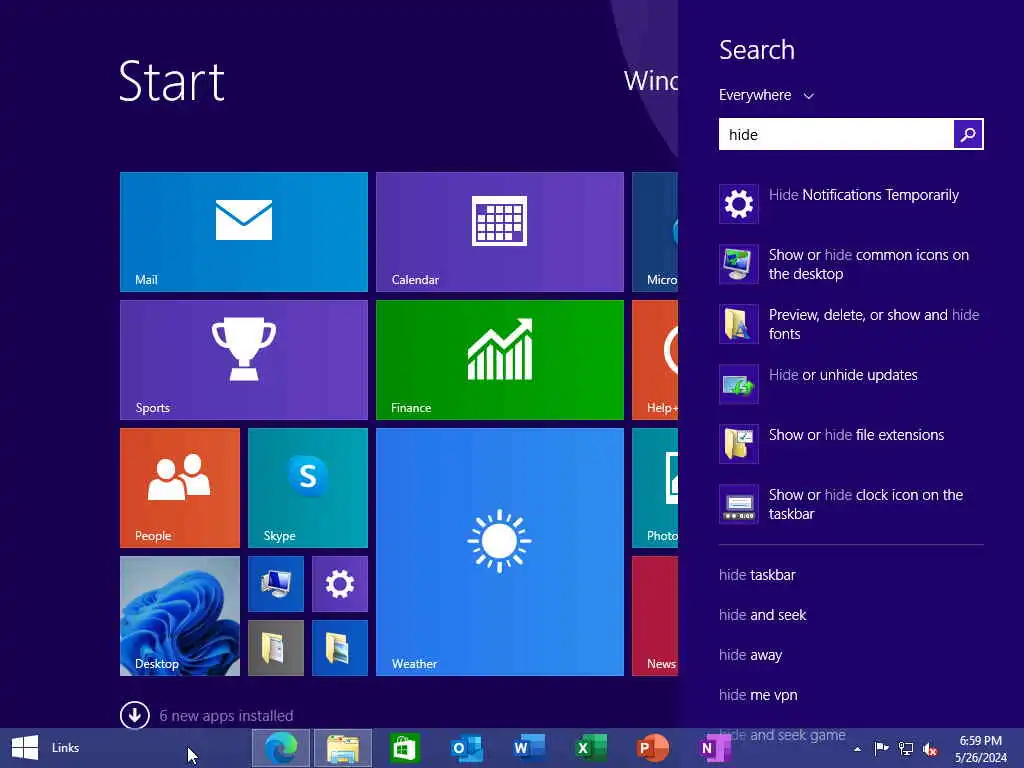1024x768 pixels.
Task: Select 'hide me vpn' search suggestion
Action: click(758, 695)
